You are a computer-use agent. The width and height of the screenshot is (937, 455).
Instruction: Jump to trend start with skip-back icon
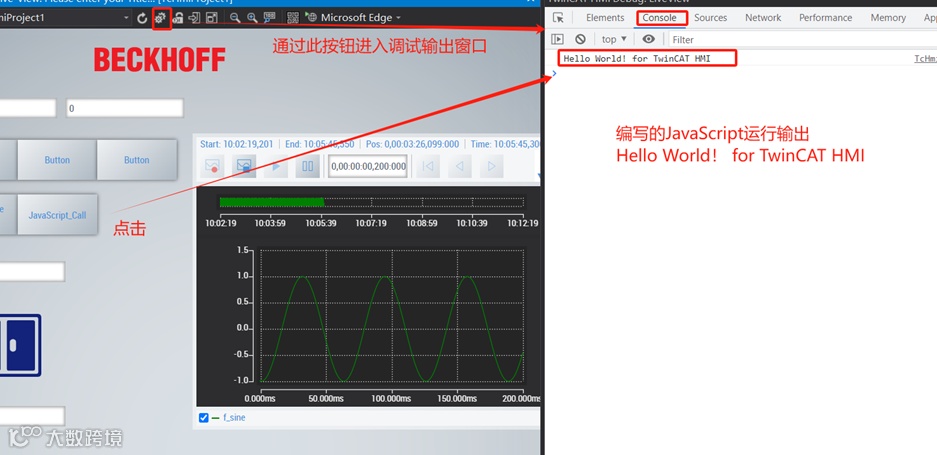[428, 166]
